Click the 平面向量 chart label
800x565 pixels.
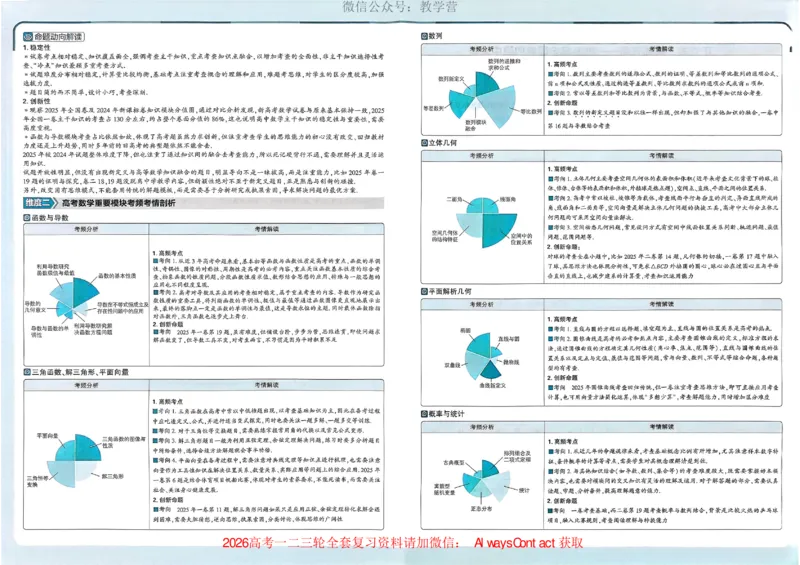coord(47,436)
